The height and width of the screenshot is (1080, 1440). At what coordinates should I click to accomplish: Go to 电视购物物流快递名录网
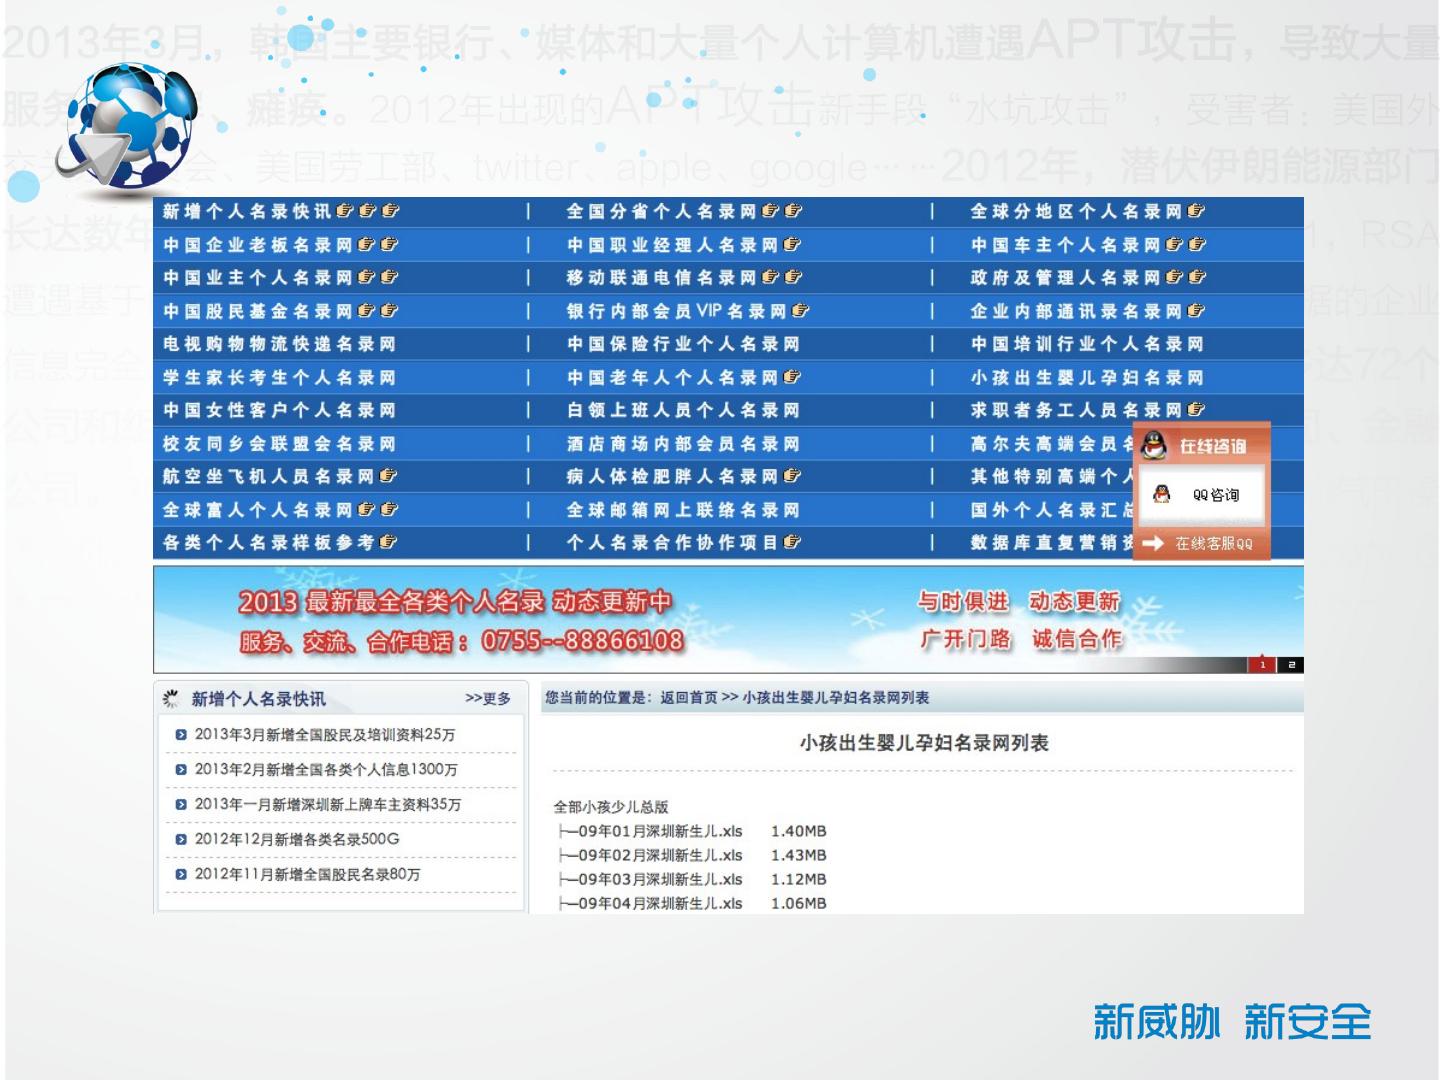[x=279, y=344]
